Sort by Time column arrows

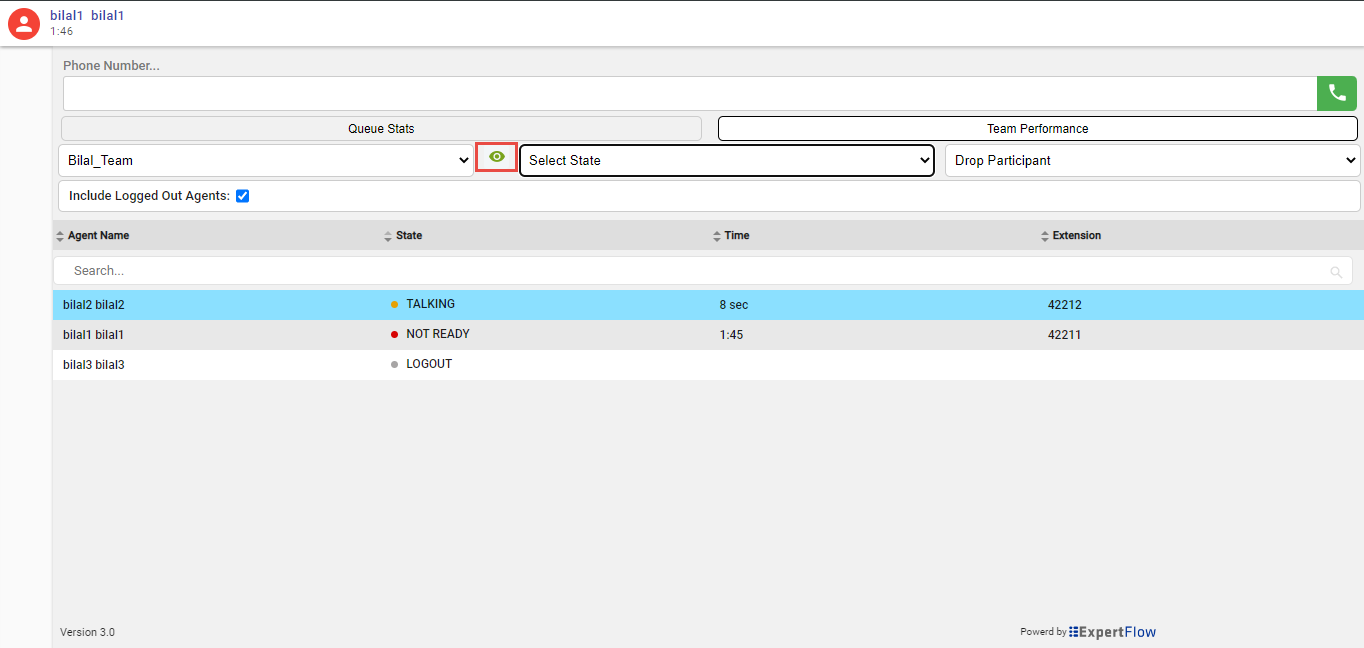pos(716,236)
